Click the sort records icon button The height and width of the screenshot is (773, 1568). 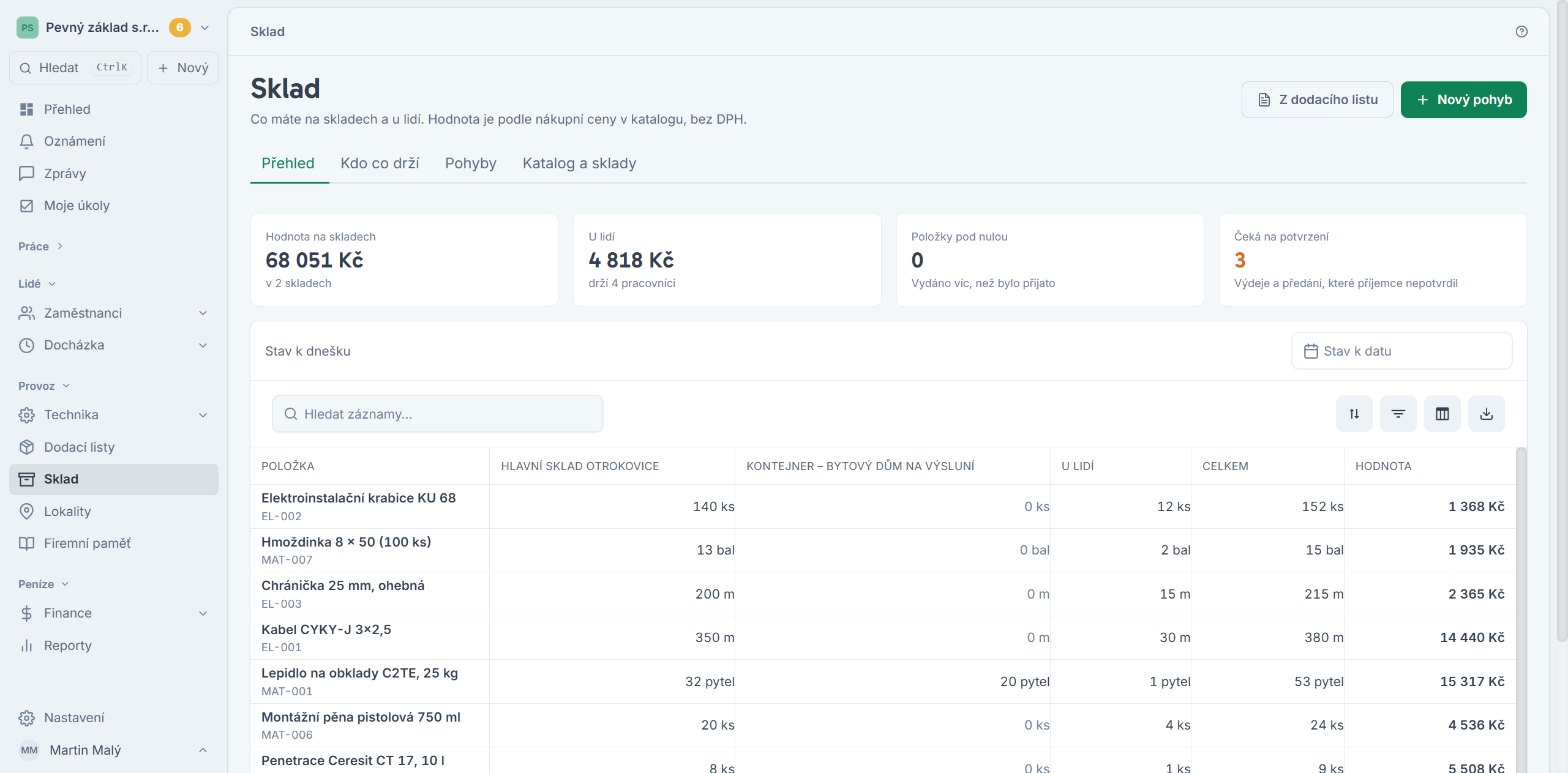pos(1354,414)
